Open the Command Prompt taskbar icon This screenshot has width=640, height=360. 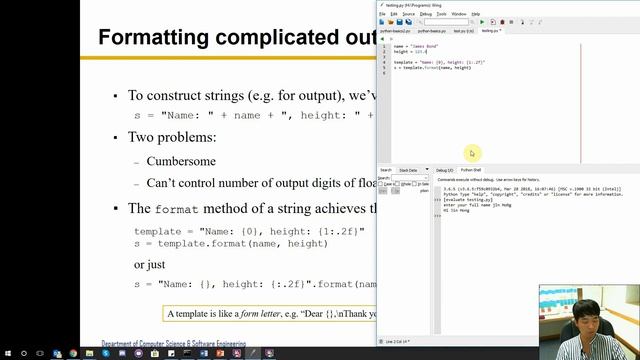(x=187, y=353)
